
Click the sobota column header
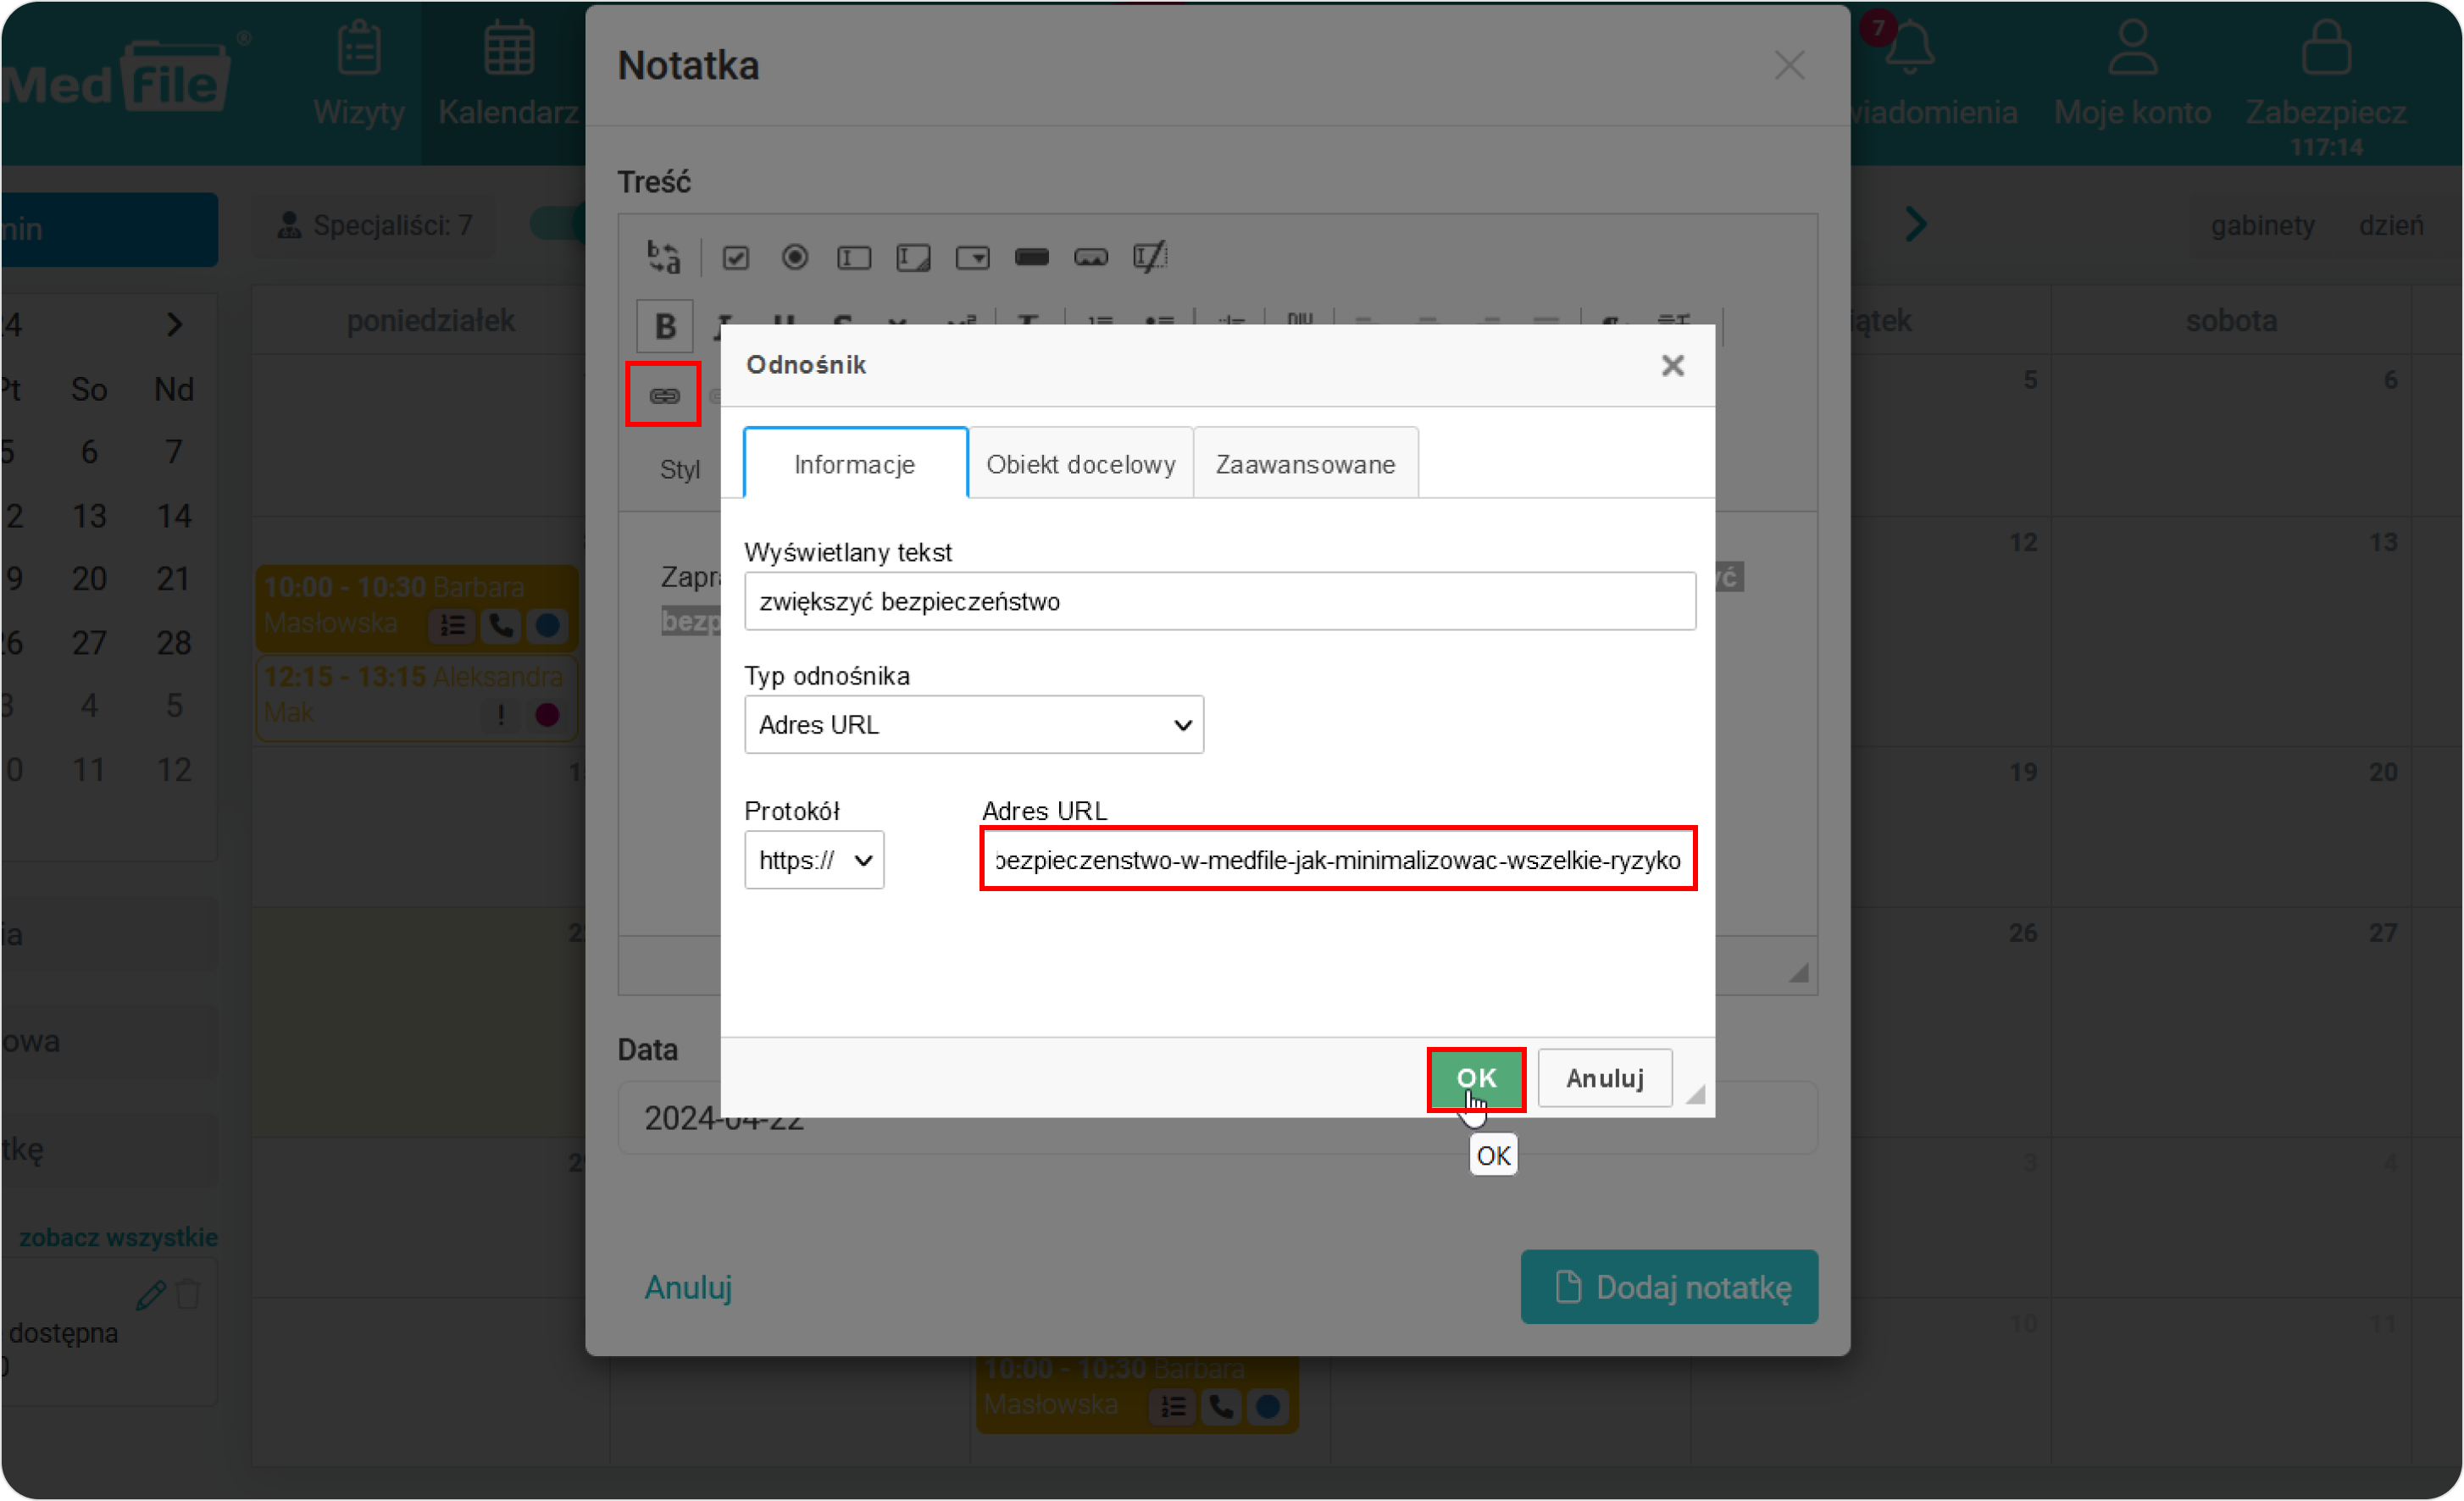click(x=2231, y=321)
